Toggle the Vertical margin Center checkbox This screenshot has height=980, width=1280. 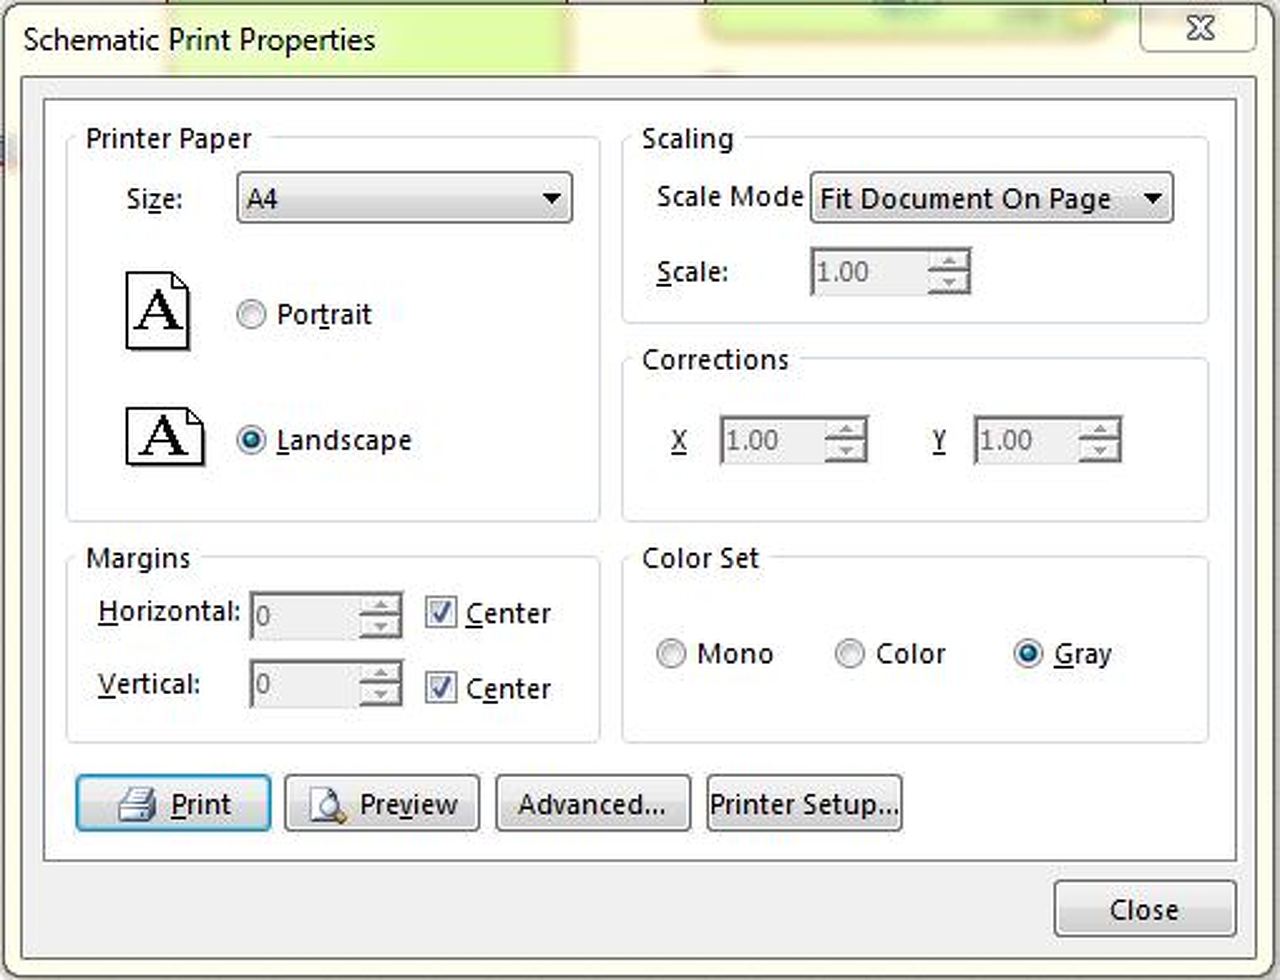click(x=441, y=687)
